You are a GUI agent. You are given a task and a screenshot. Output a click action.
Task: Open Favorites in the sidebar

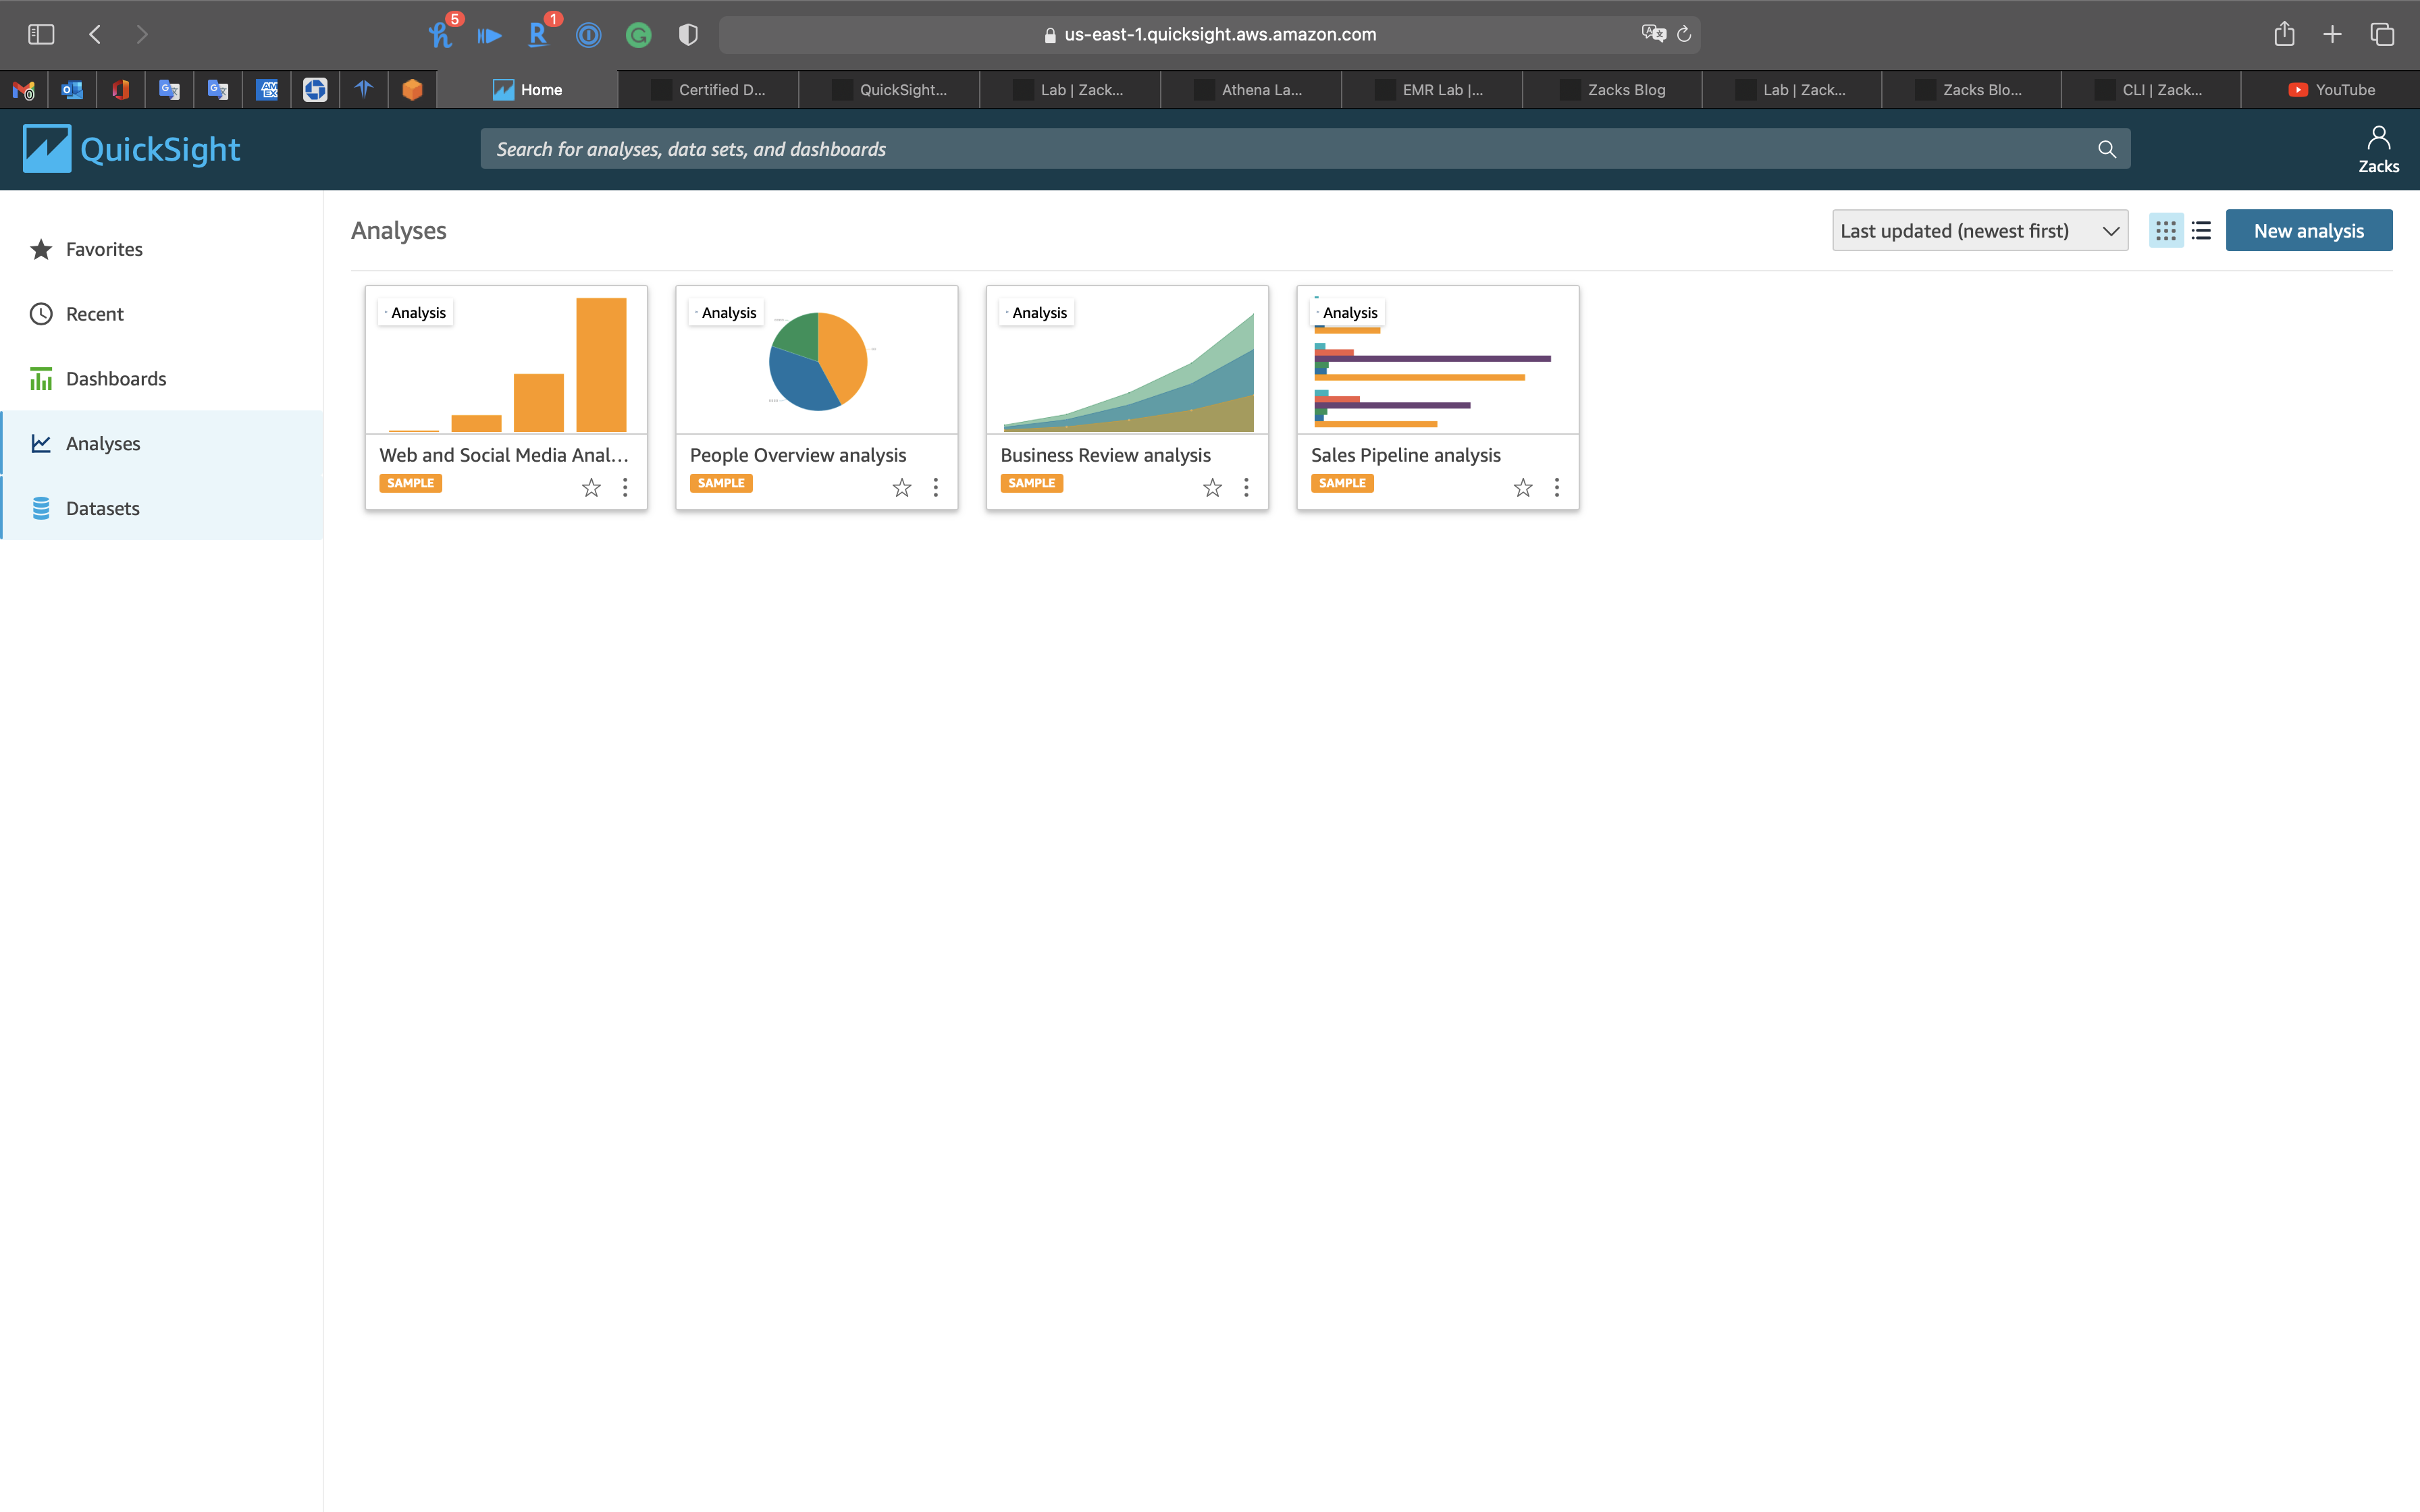click(104, 249)
